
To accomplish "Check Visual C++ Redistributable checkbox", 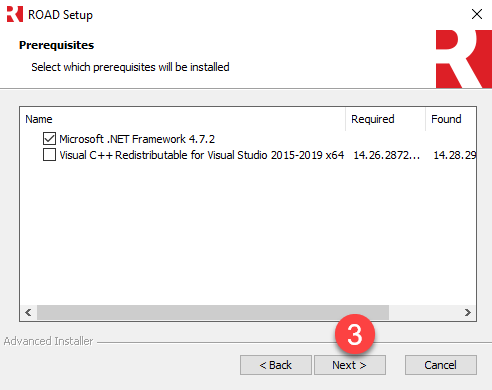I will tap(49, 155).
